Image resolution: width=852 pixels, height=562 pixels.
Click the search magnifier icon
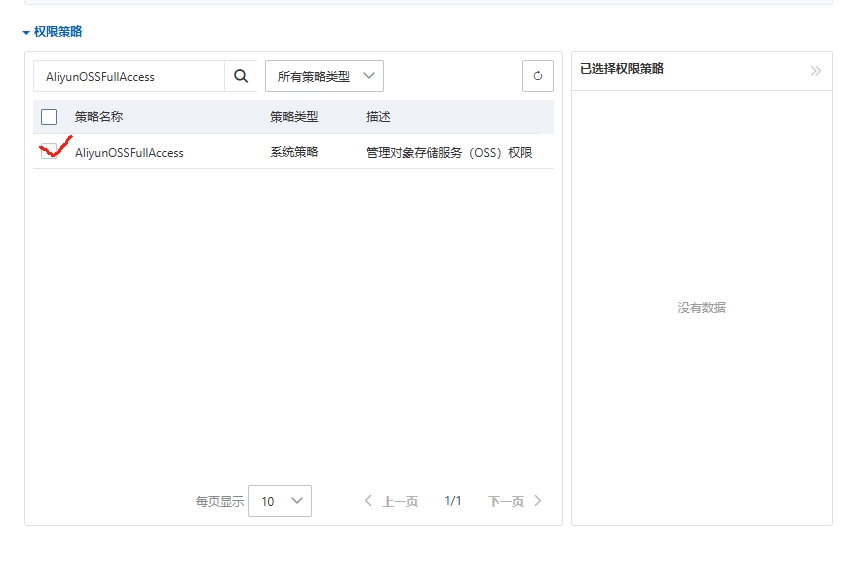click(x=241, y=76)
